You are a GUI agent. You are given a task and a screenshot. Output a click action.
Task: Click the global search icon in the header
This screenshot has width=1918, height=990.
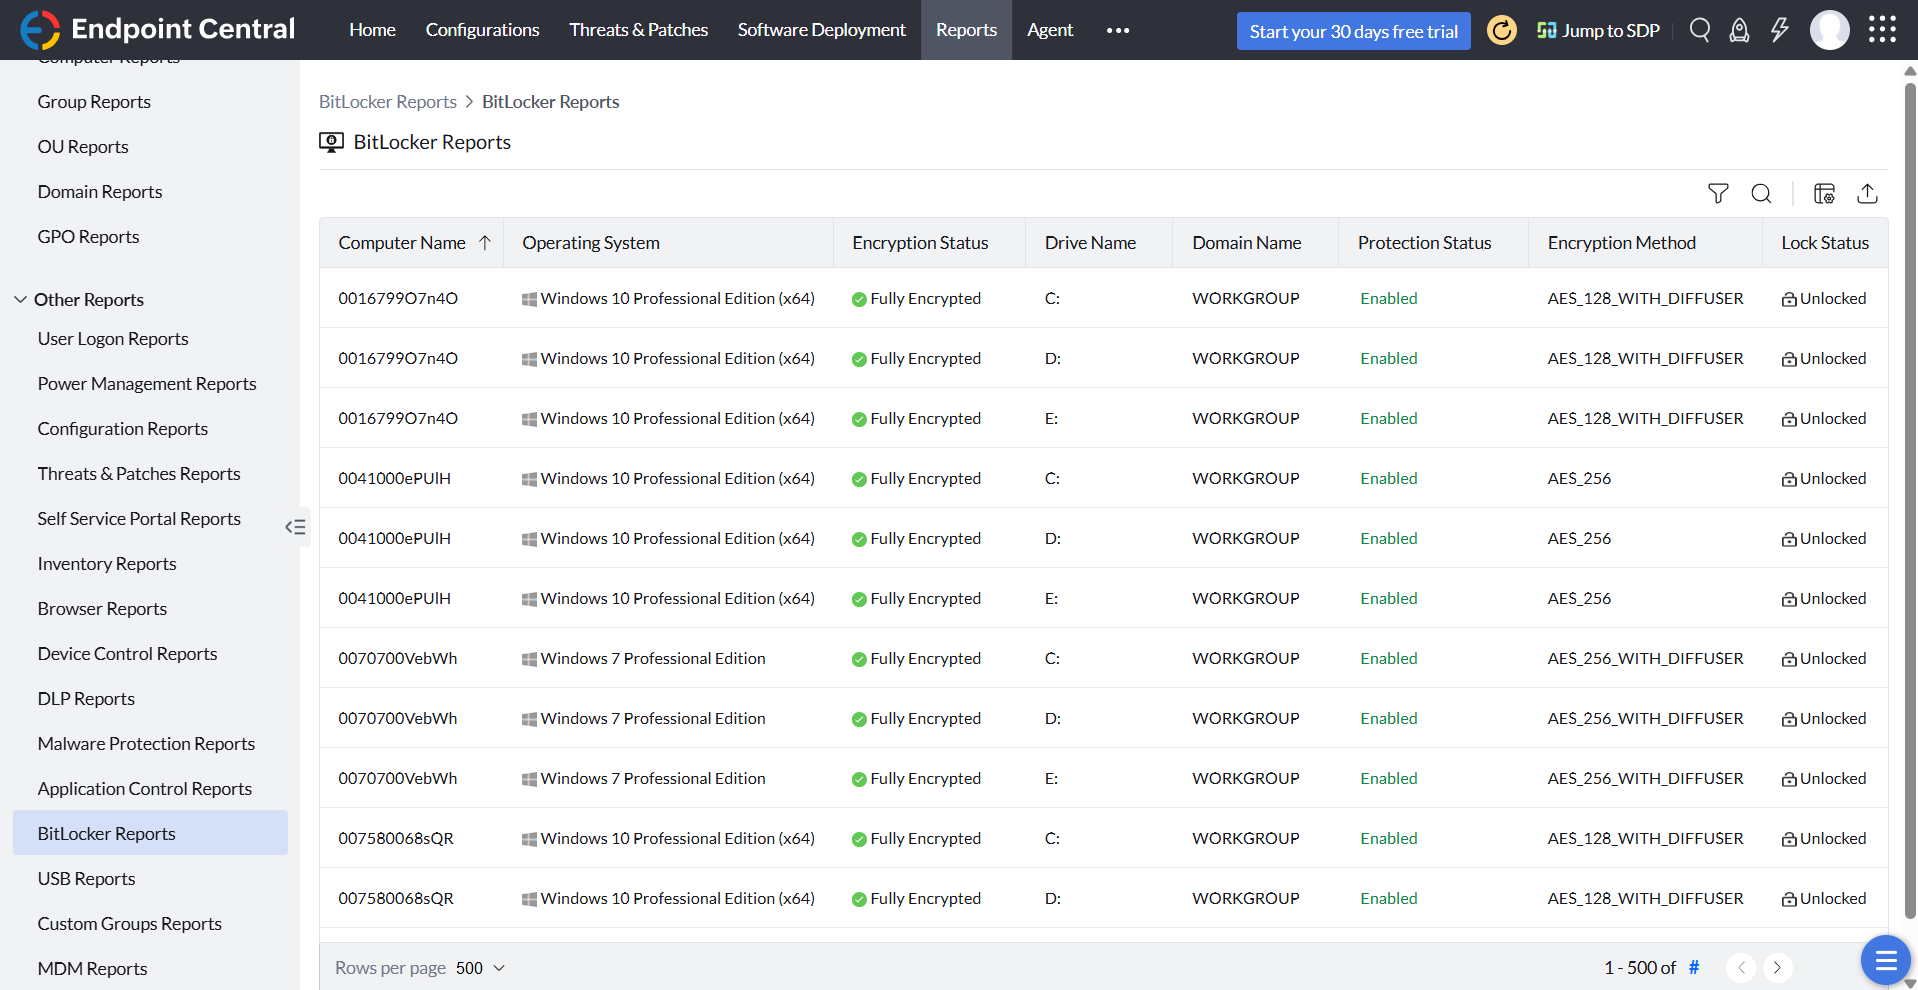[x=1699, y=30]
